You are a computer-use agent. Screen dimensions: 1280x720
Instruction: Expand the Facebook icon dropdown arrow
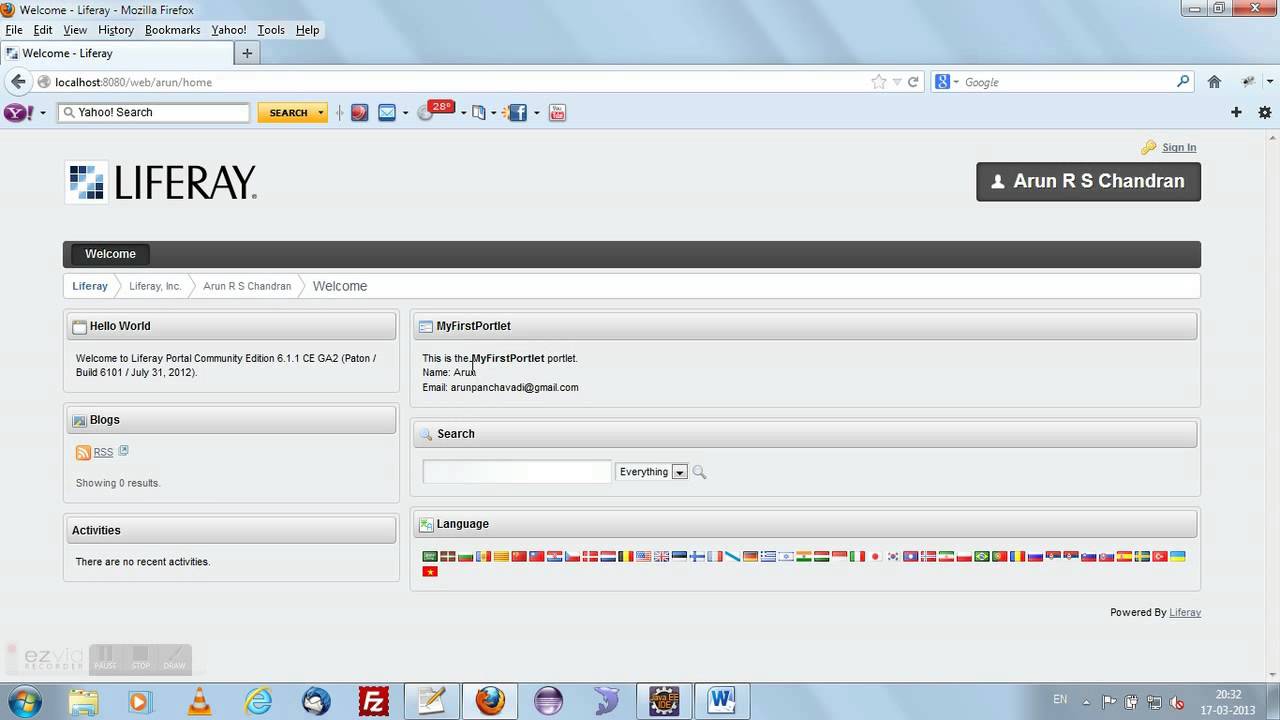point(536,113)
